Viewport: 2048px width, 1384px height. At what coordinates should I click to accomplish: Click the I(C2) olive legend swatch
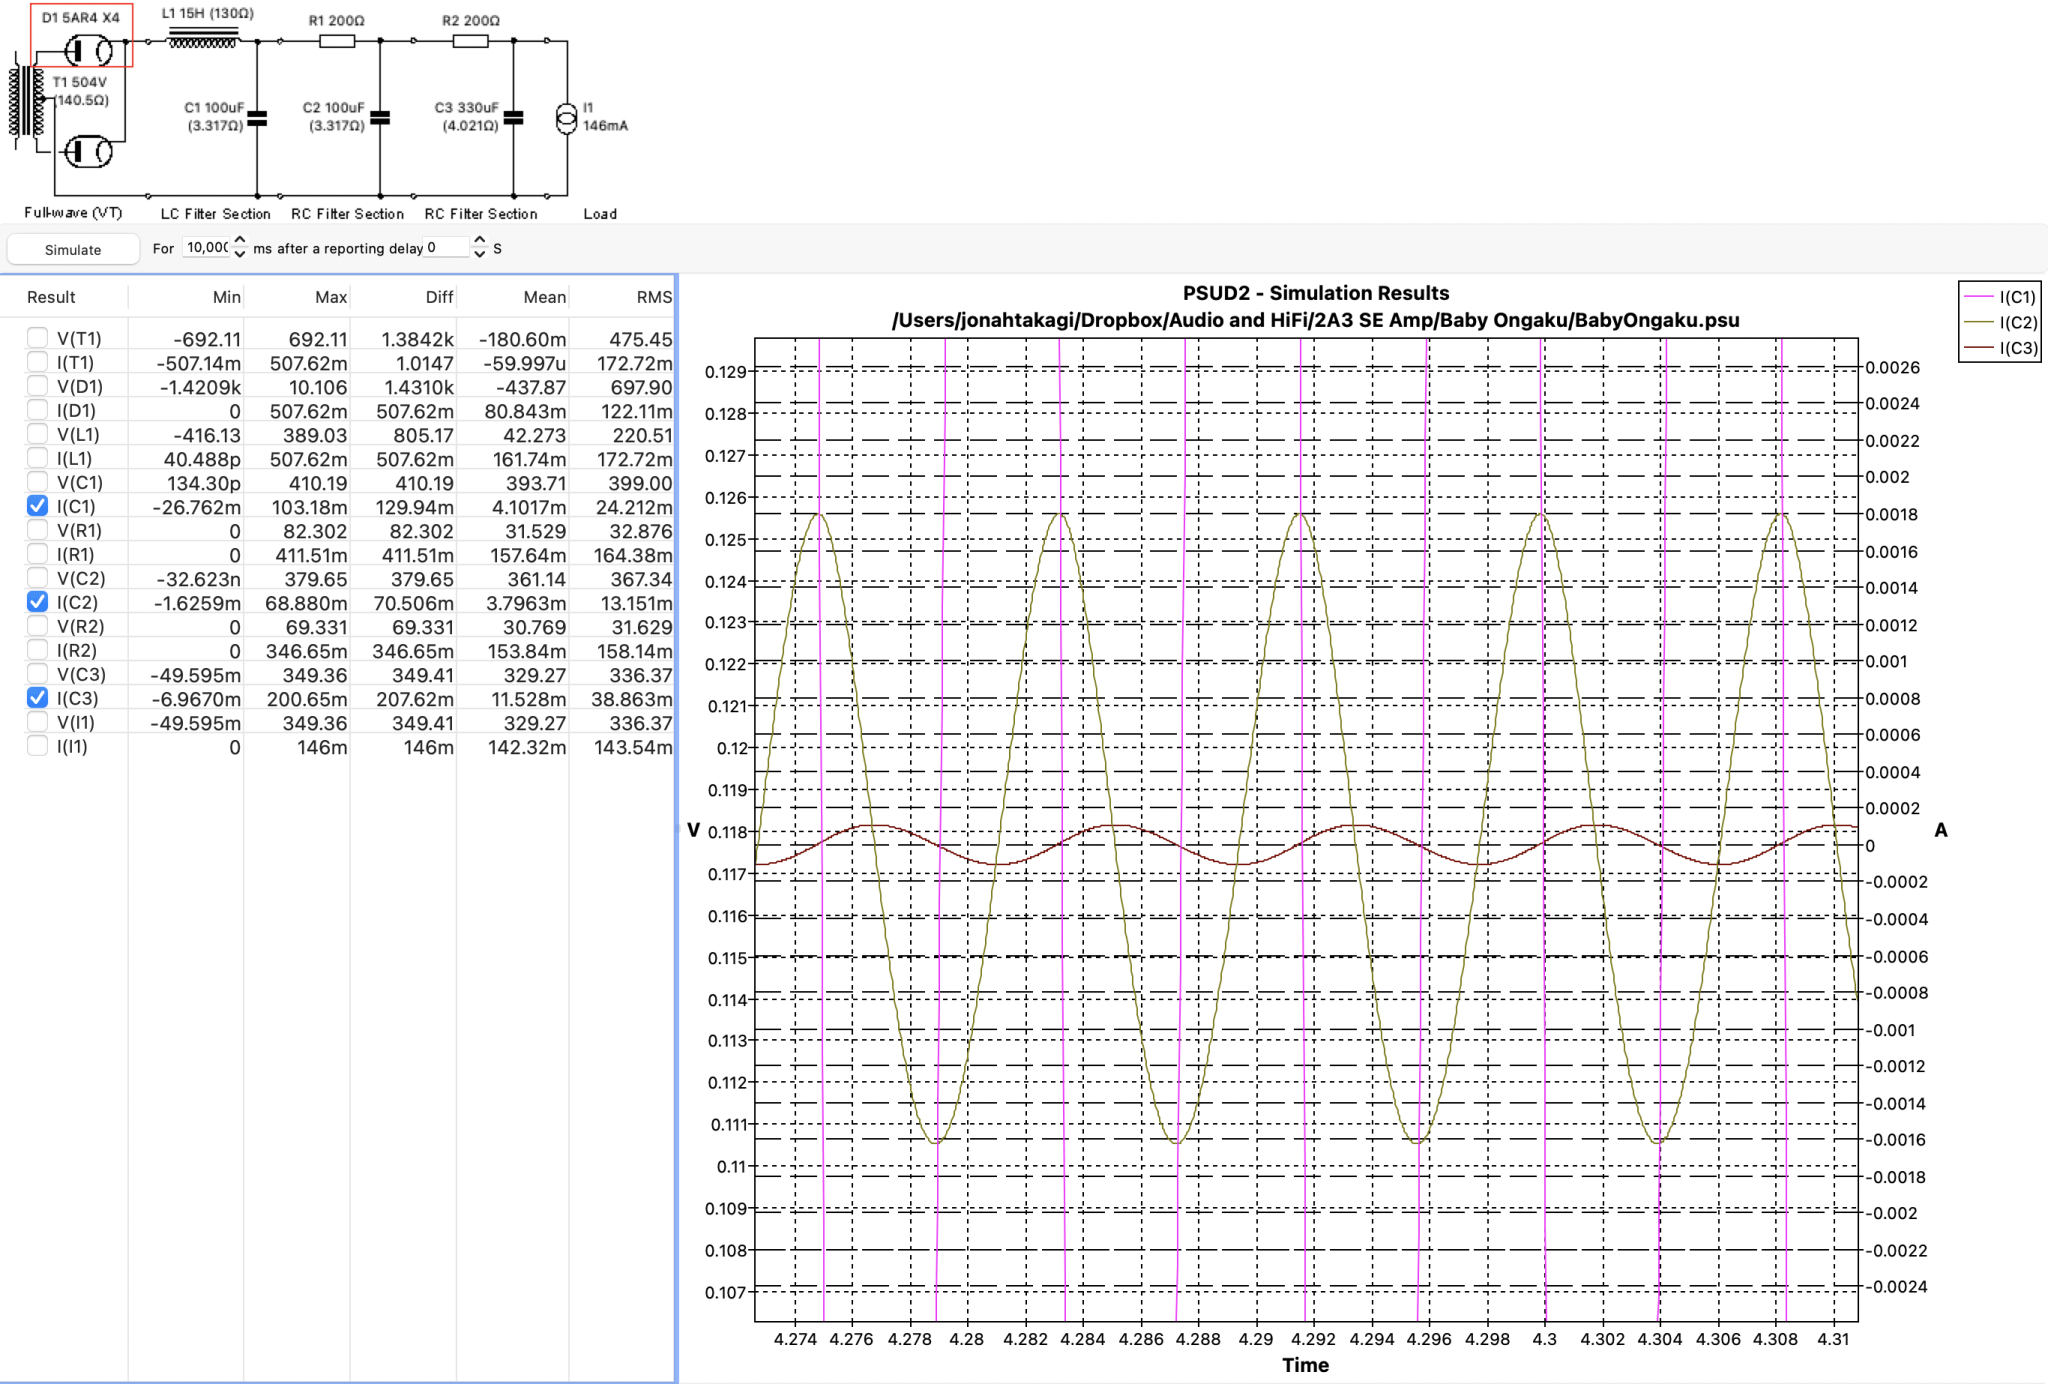(x=1979, y=322)
